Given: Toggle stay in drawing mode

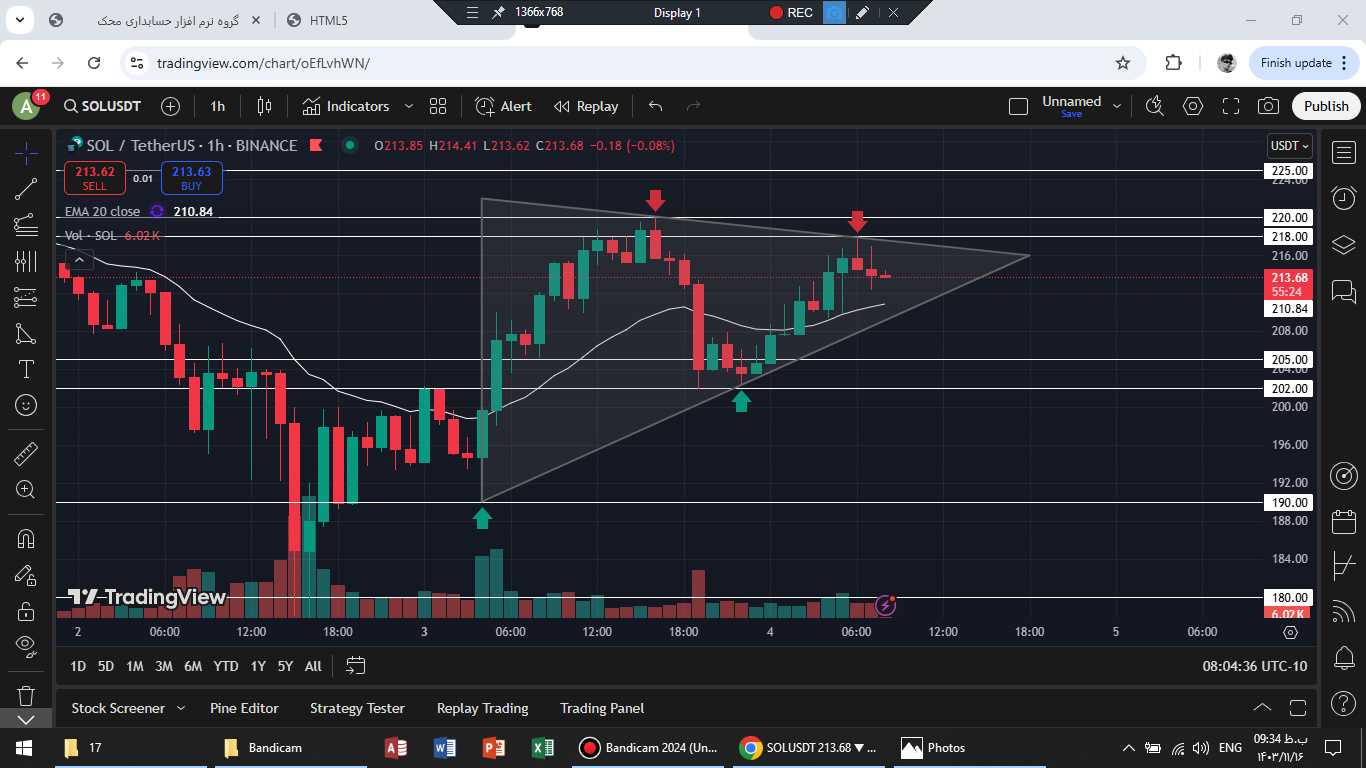Looking at the screenshot, I should pos(26,575).
